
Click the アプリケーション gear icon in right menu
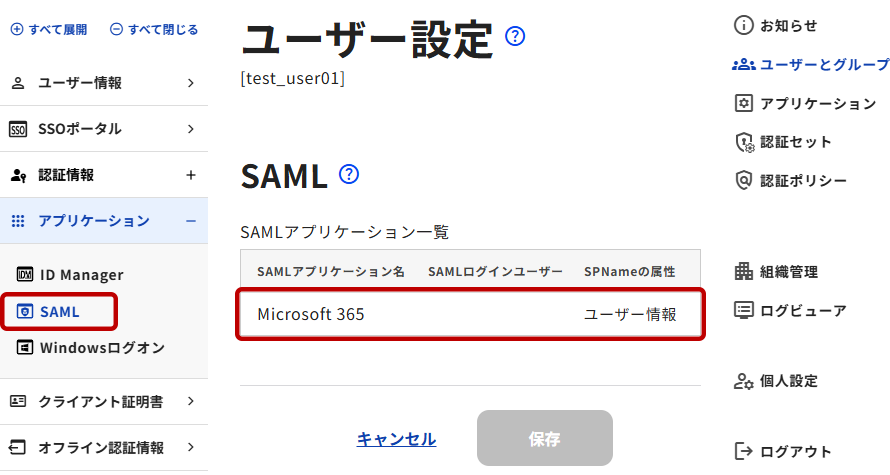(743, 103)
